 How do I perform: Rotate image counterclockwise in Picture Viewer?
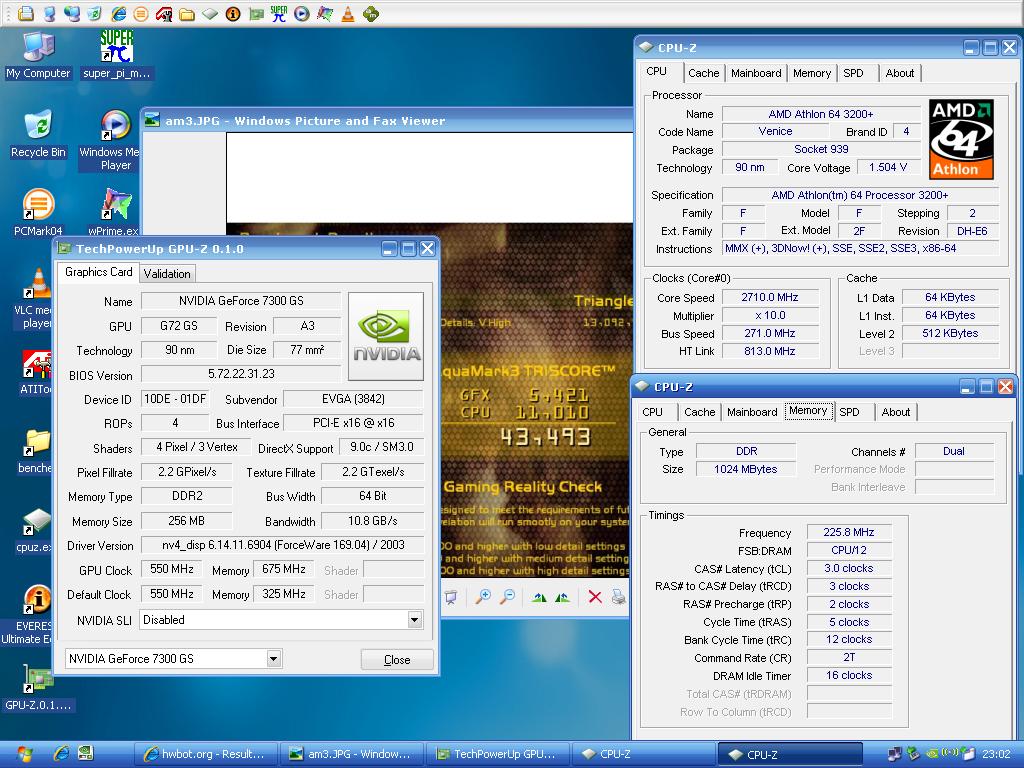562,596
